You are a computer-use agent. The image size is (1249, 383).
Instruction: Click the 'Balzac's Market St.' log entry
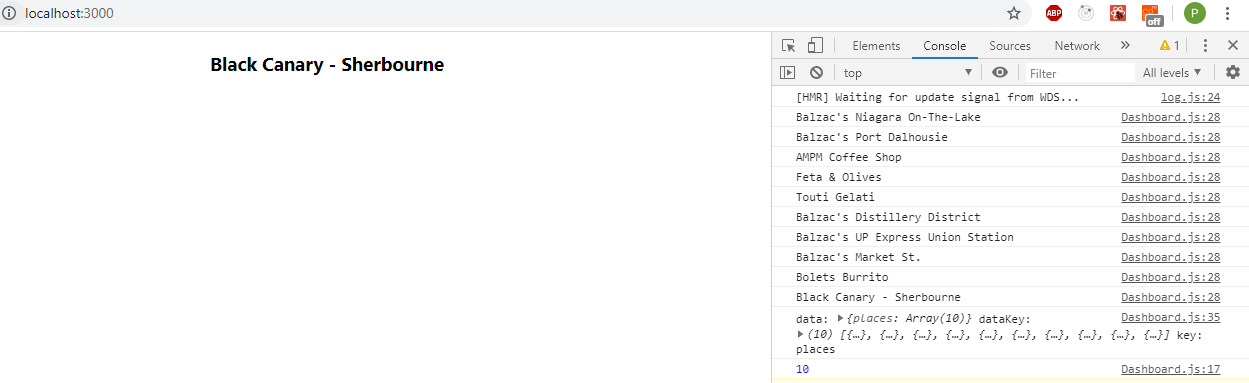858,257
